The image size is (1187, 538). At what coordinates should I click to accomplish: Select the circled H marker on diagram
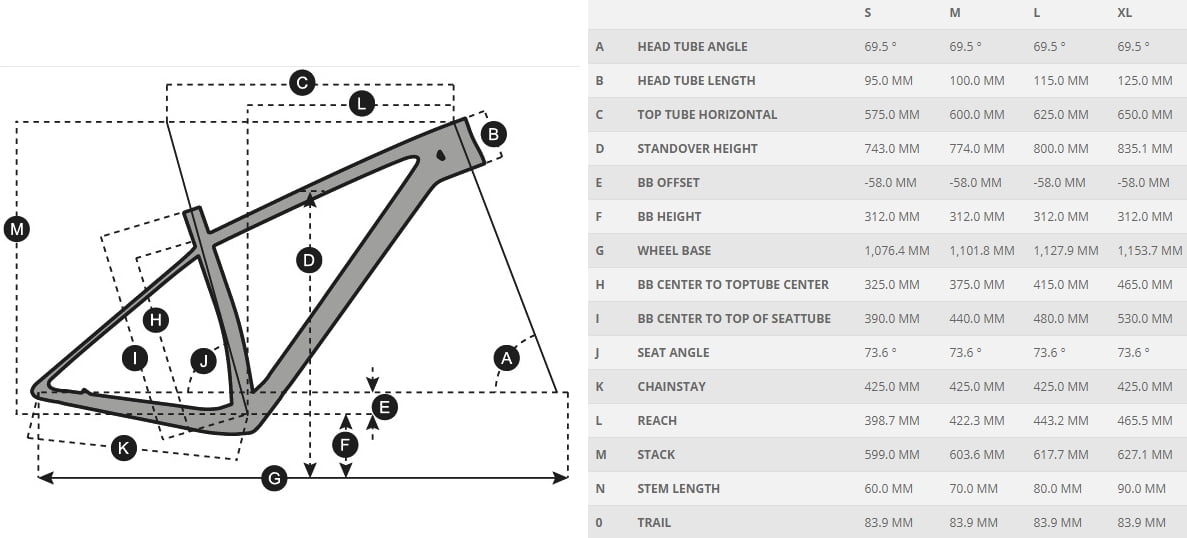156,320
